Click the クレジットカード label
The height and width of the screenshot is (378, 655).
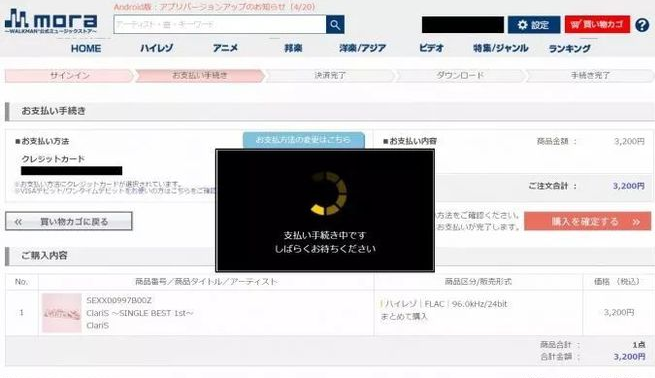coord(53,159)
